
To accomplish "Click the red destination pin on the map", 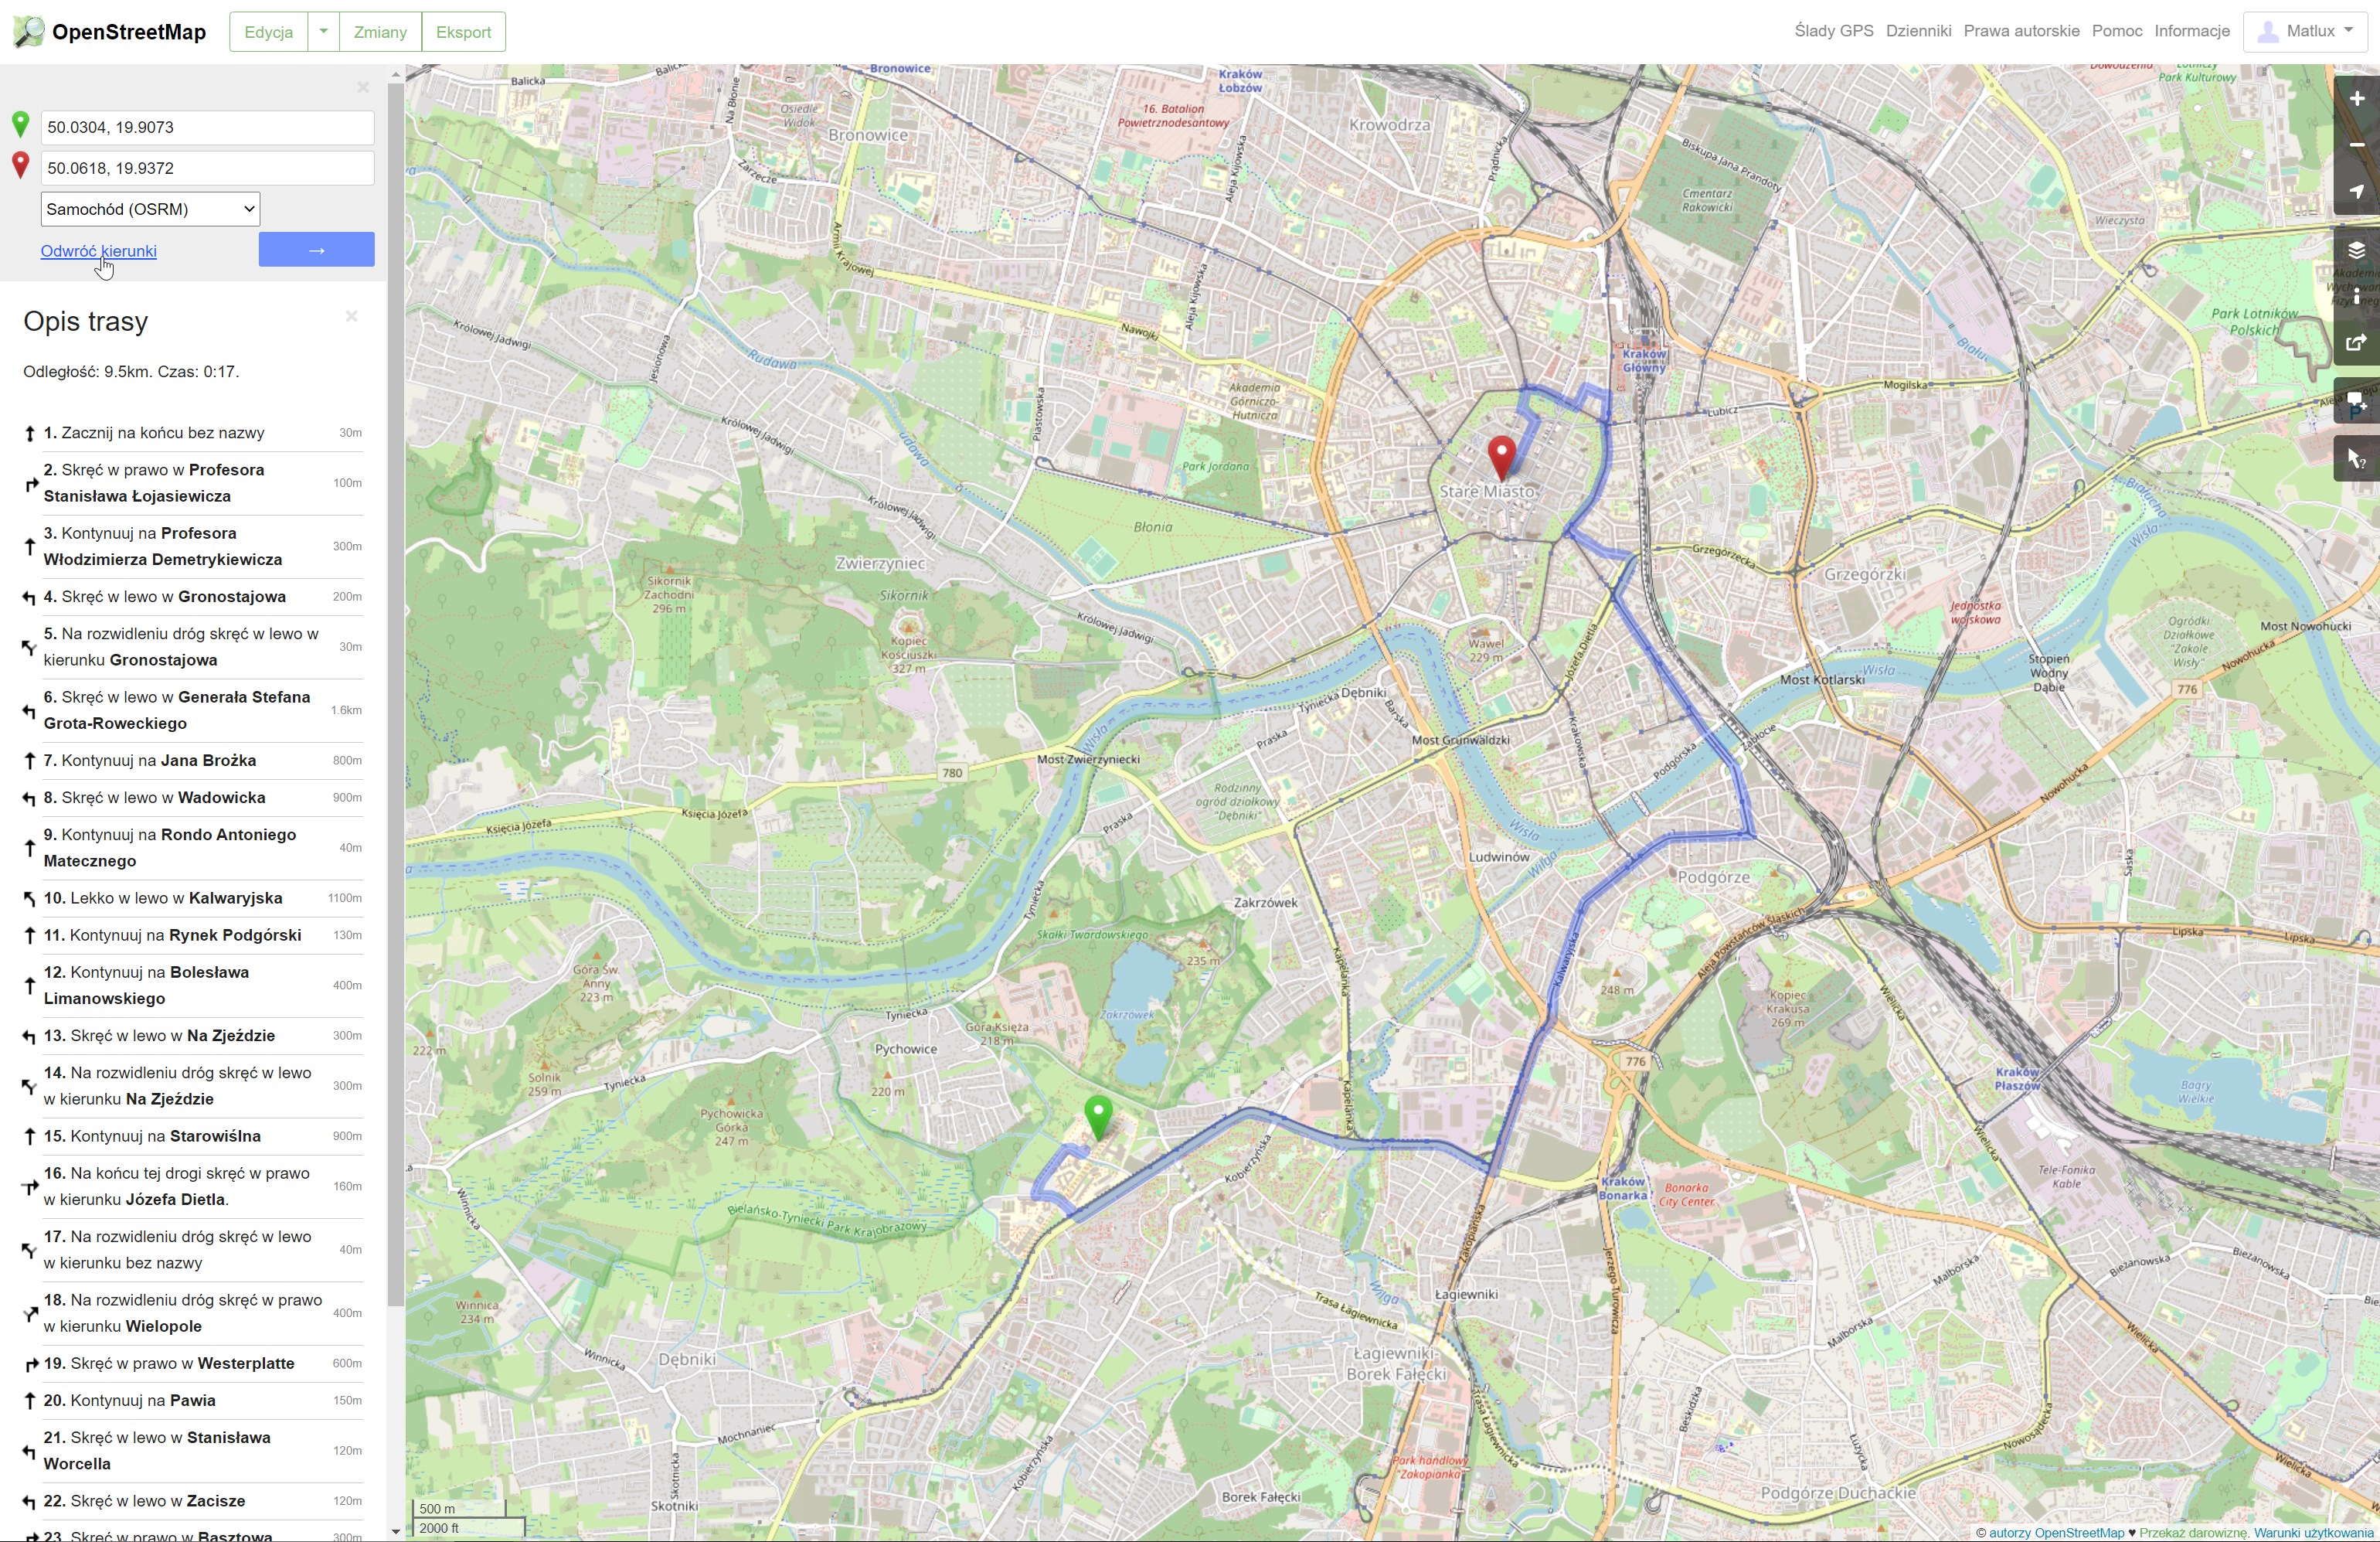I will click(1501, 458).
